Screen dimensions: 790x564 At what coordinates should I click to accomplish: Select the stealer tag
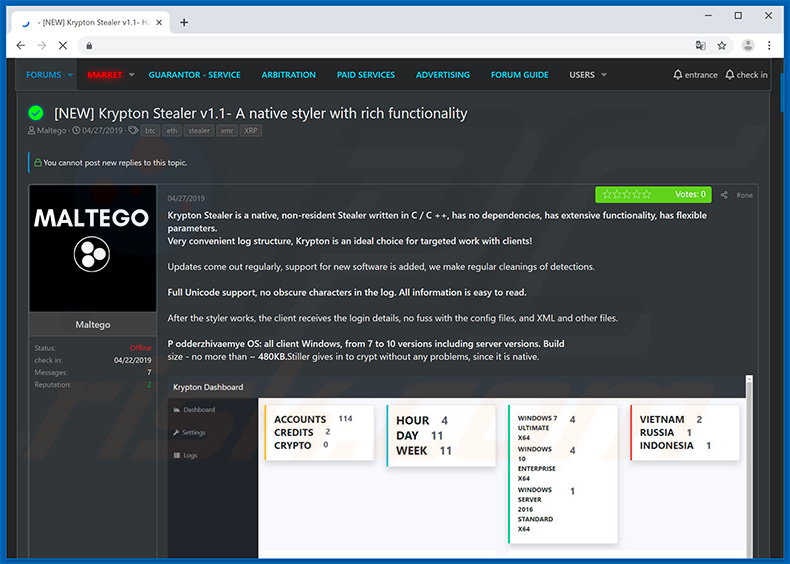click(199, 131)
